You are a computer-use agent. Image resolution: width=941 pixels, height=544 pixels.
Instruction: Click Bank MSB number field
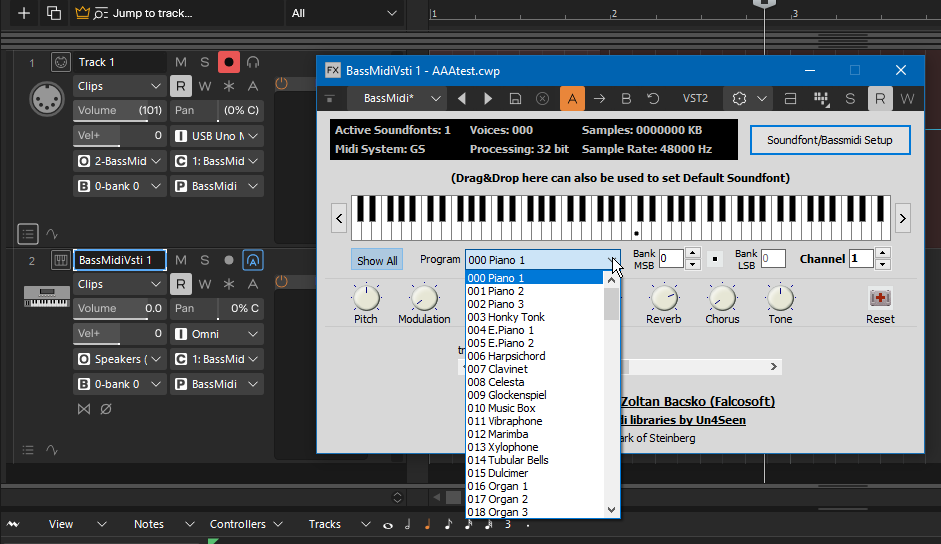[672, 259]
